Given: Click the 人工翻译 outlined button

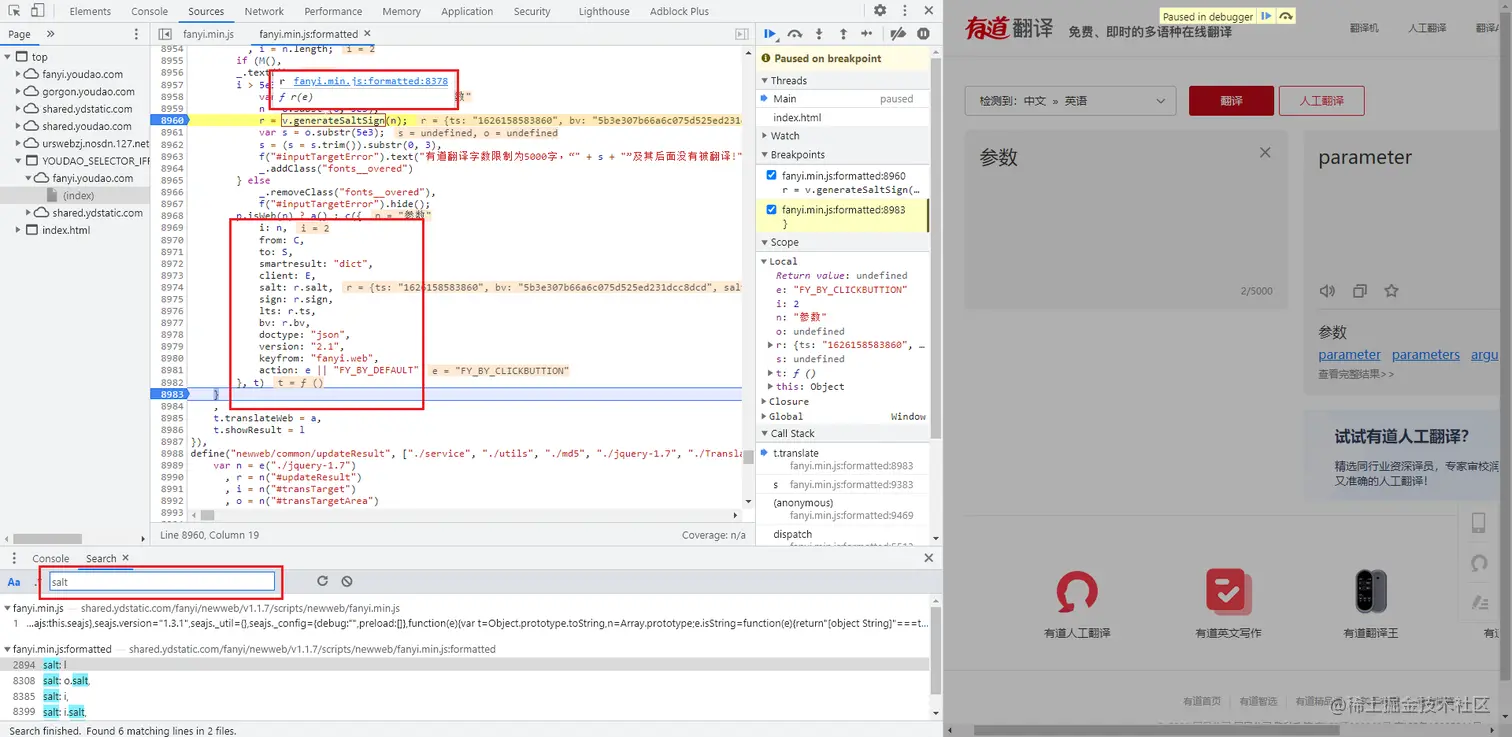Looking at the screenshot, I should tap(1321, 101).
